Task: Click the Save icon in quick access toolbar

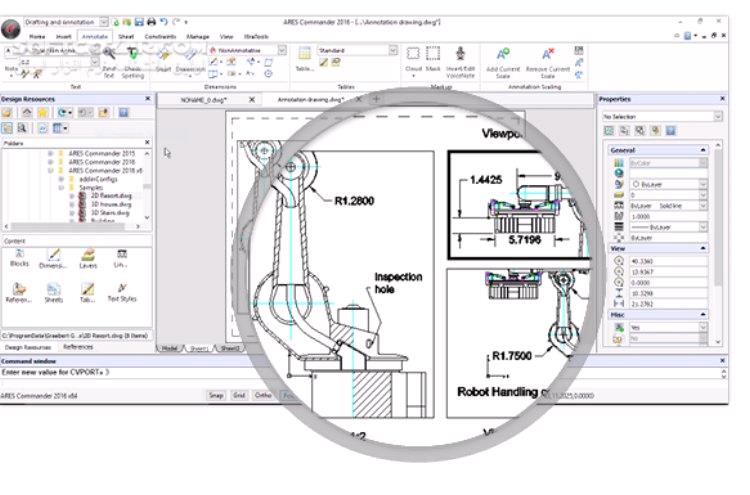Action: tap(139, 22)
